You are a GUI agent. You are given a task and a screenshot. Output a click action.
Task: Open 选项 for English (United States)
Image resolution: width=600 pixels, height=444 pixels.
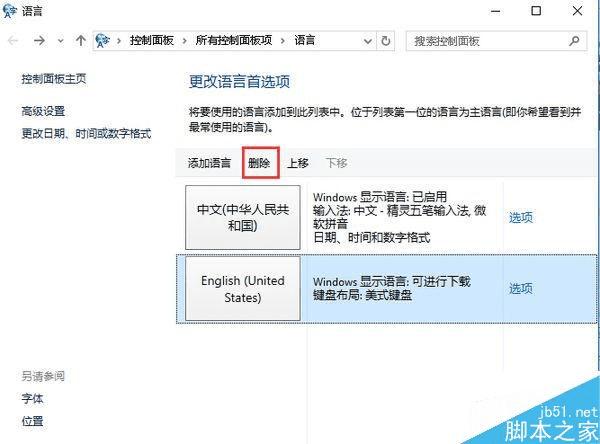pyautogui.click(x=520, y=288)
